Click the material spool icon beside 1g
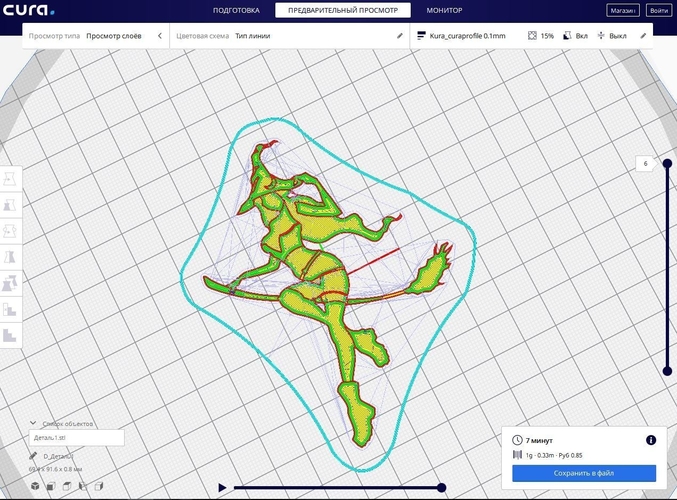The height and width of the screenshot is (500, 677). coord(517,455)
